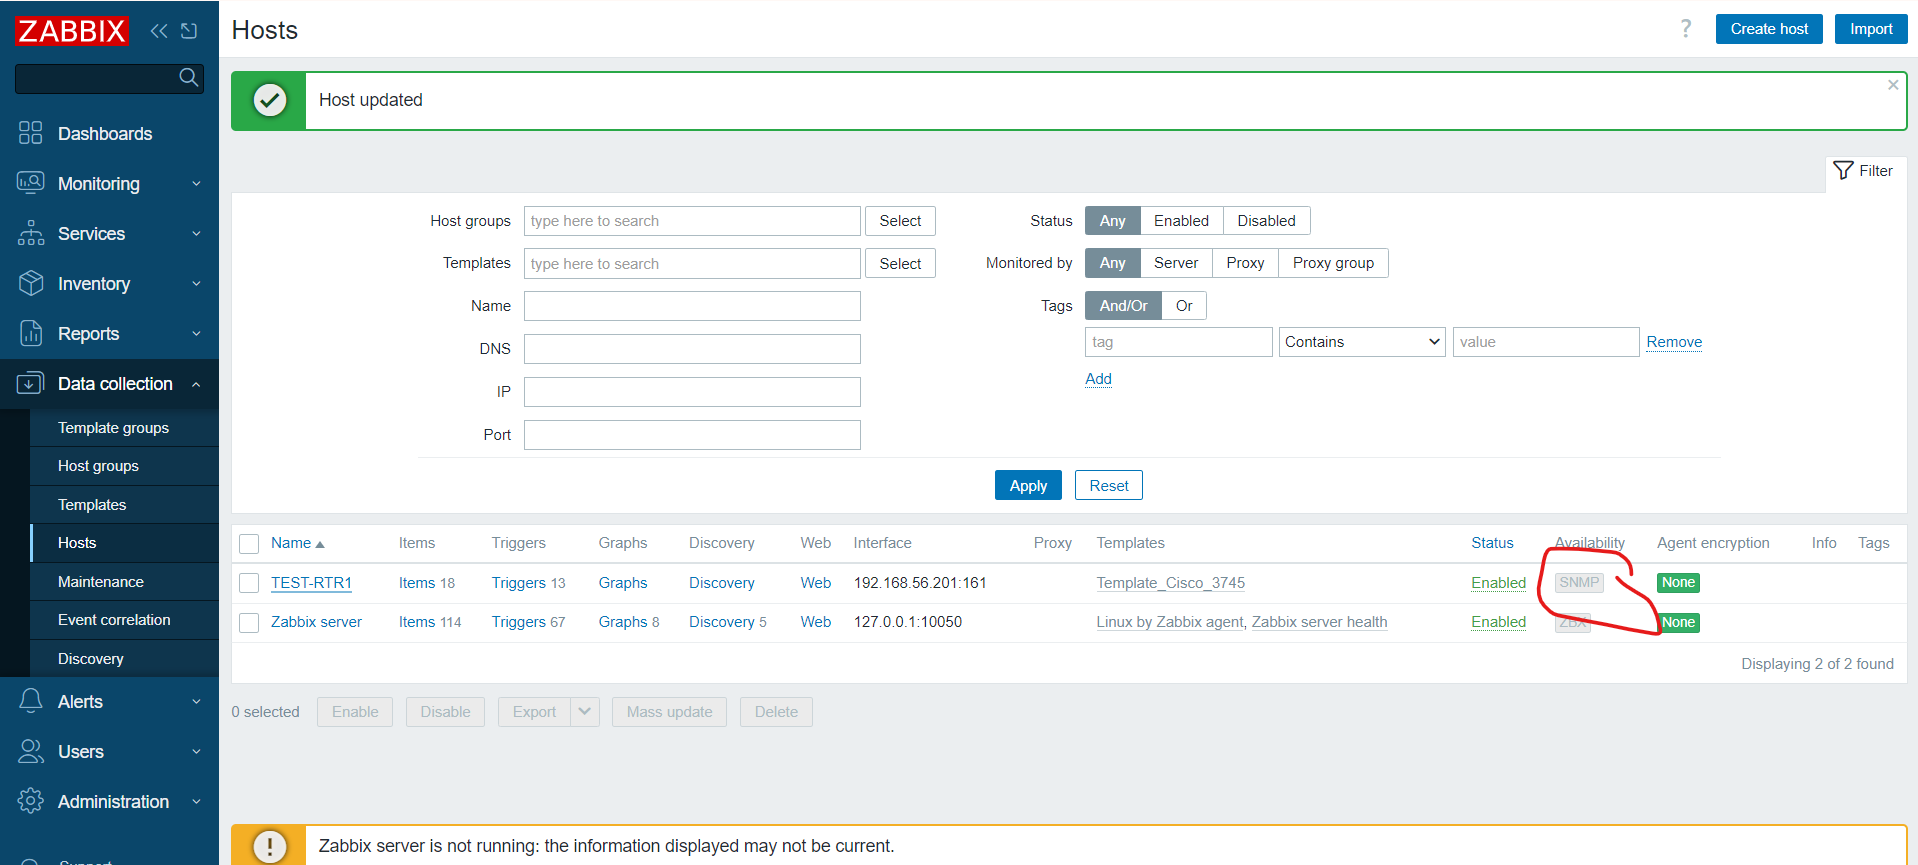Expand the Alerts menu

click(x=109, y=702)
